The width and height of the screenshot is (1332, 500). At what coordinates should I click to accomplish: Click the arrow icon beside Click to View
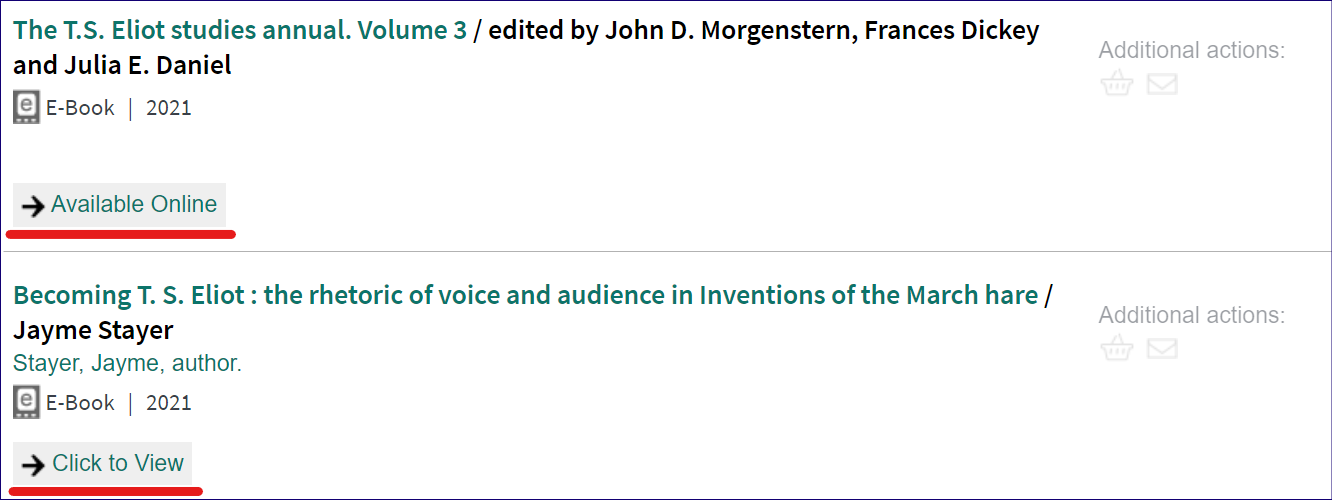(x=34, y=465)
